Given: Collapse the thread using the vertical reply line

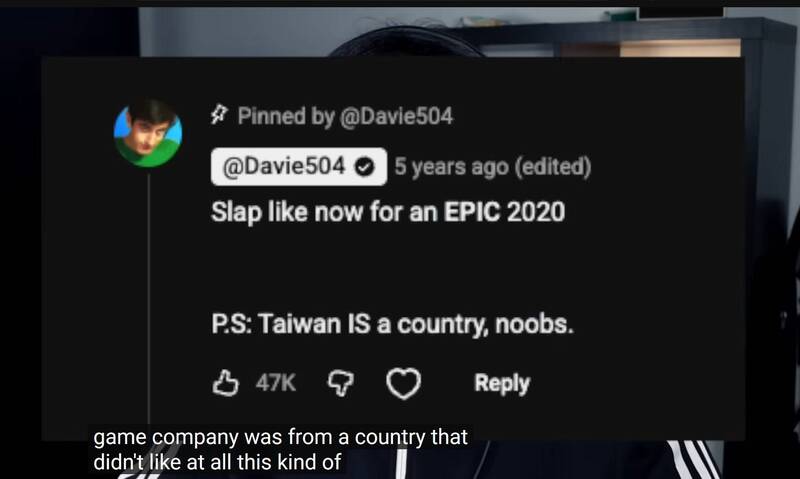Looking at the screenshot, I should (x=149, y=298).
